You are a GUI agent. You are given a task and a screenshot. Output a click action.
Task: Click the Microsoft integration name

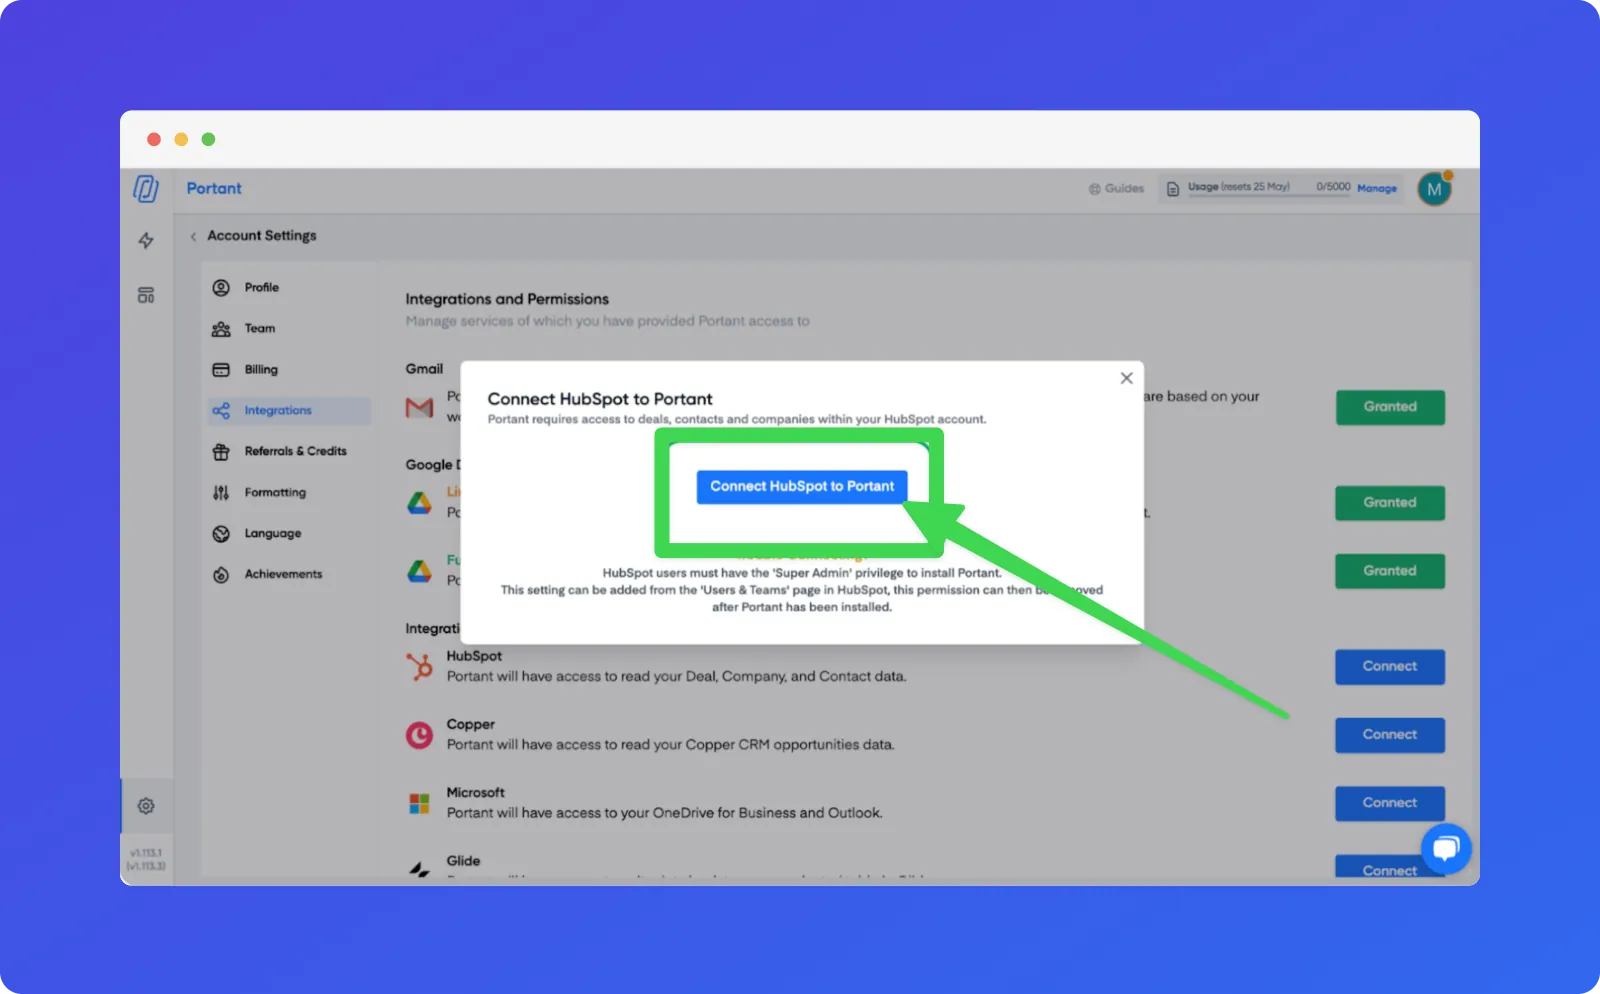pyautogui.click(x=476, y=792)
